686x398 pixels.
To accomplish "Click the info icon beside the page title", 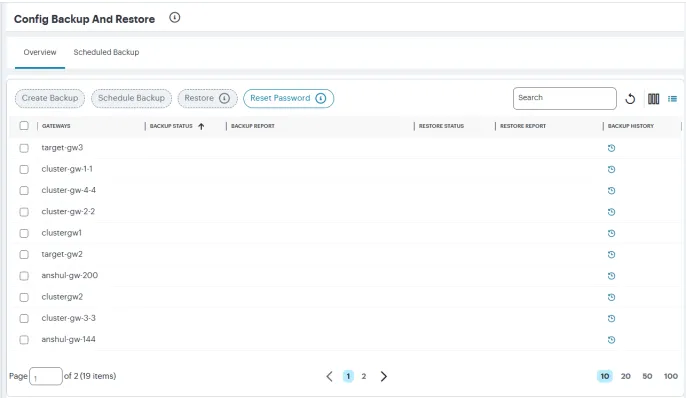I will [175, 17].
